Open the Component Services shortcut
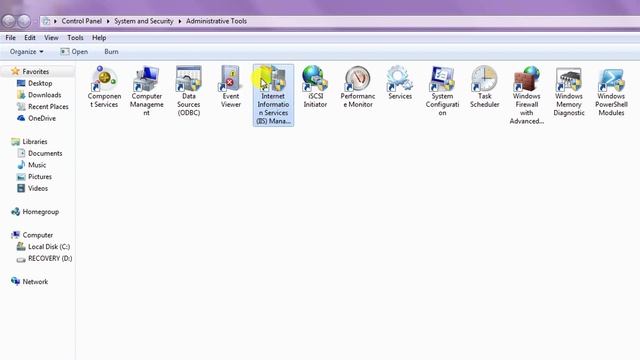Image resolution: width=640 pixels, height=360 pixels. pos(104,87)
